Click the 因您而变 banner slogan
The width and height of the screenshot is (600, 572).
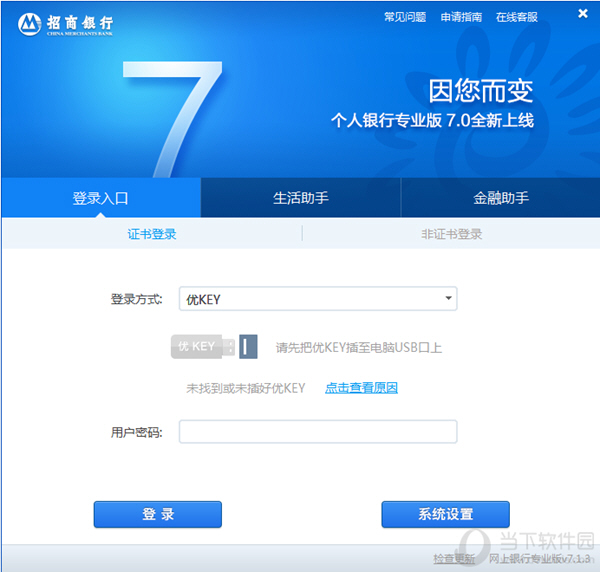(481, 91)
